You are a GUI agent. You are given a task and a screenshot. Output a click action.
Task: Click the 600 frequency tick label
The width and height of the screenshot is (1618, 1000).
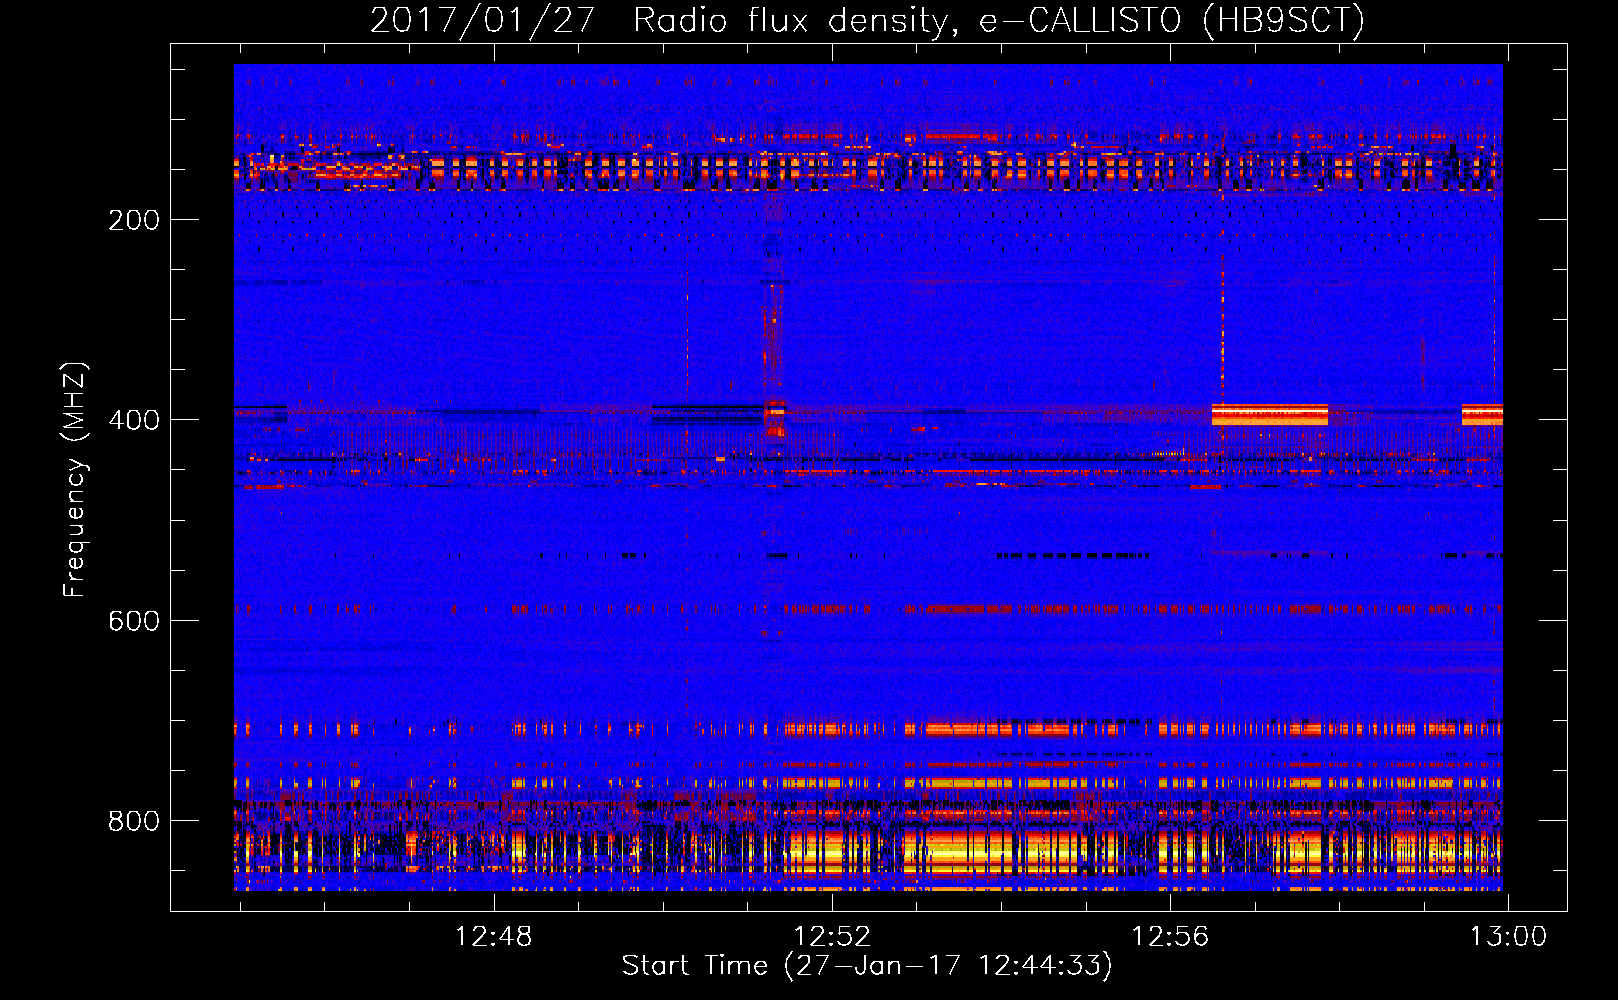coord(134,621)
